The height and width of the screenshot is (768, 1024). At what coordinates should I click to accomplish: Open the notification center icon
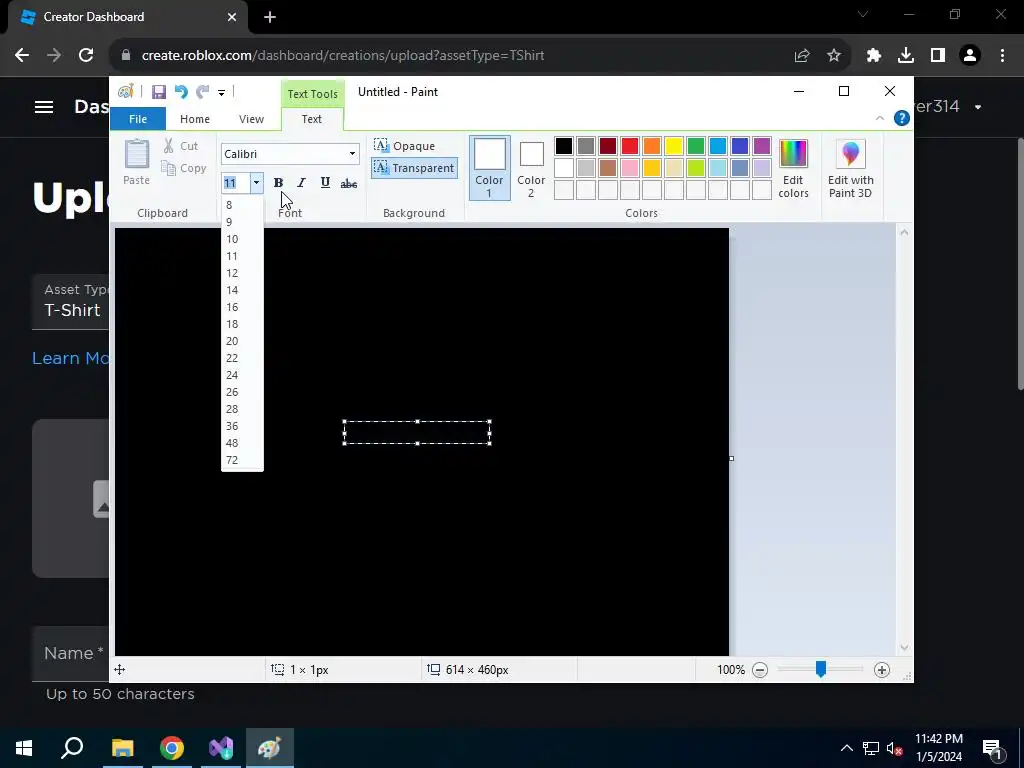tap(992, 748)
